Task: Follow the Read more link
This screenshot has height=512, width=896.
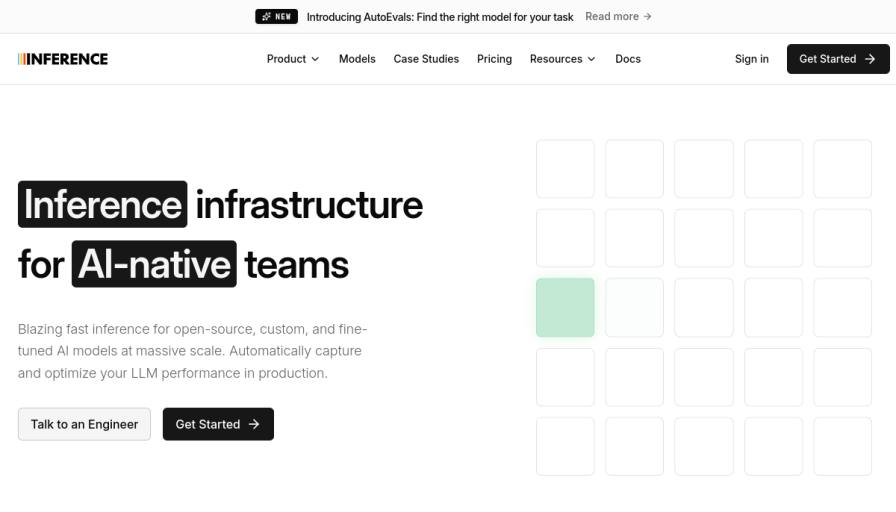Action: (x=618, y=17)
